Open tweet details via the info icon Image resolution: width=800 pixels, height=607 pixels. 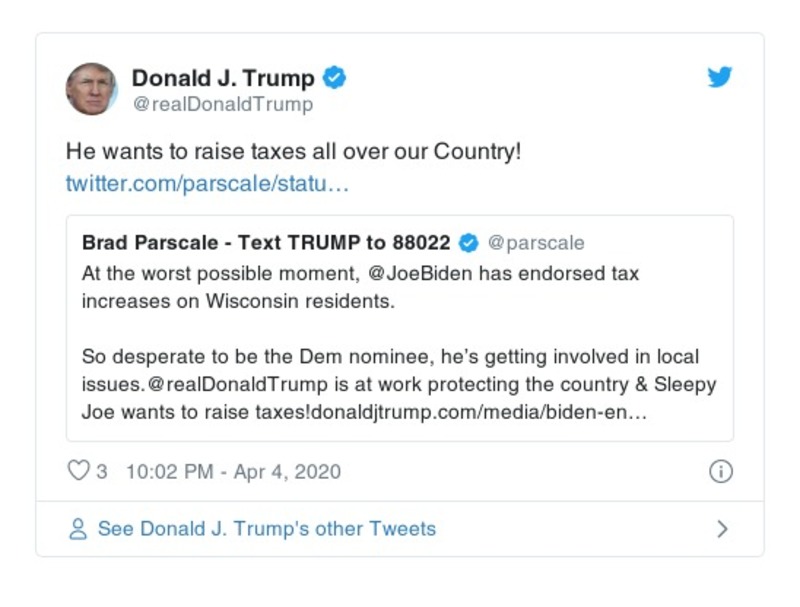click(722, 471)
